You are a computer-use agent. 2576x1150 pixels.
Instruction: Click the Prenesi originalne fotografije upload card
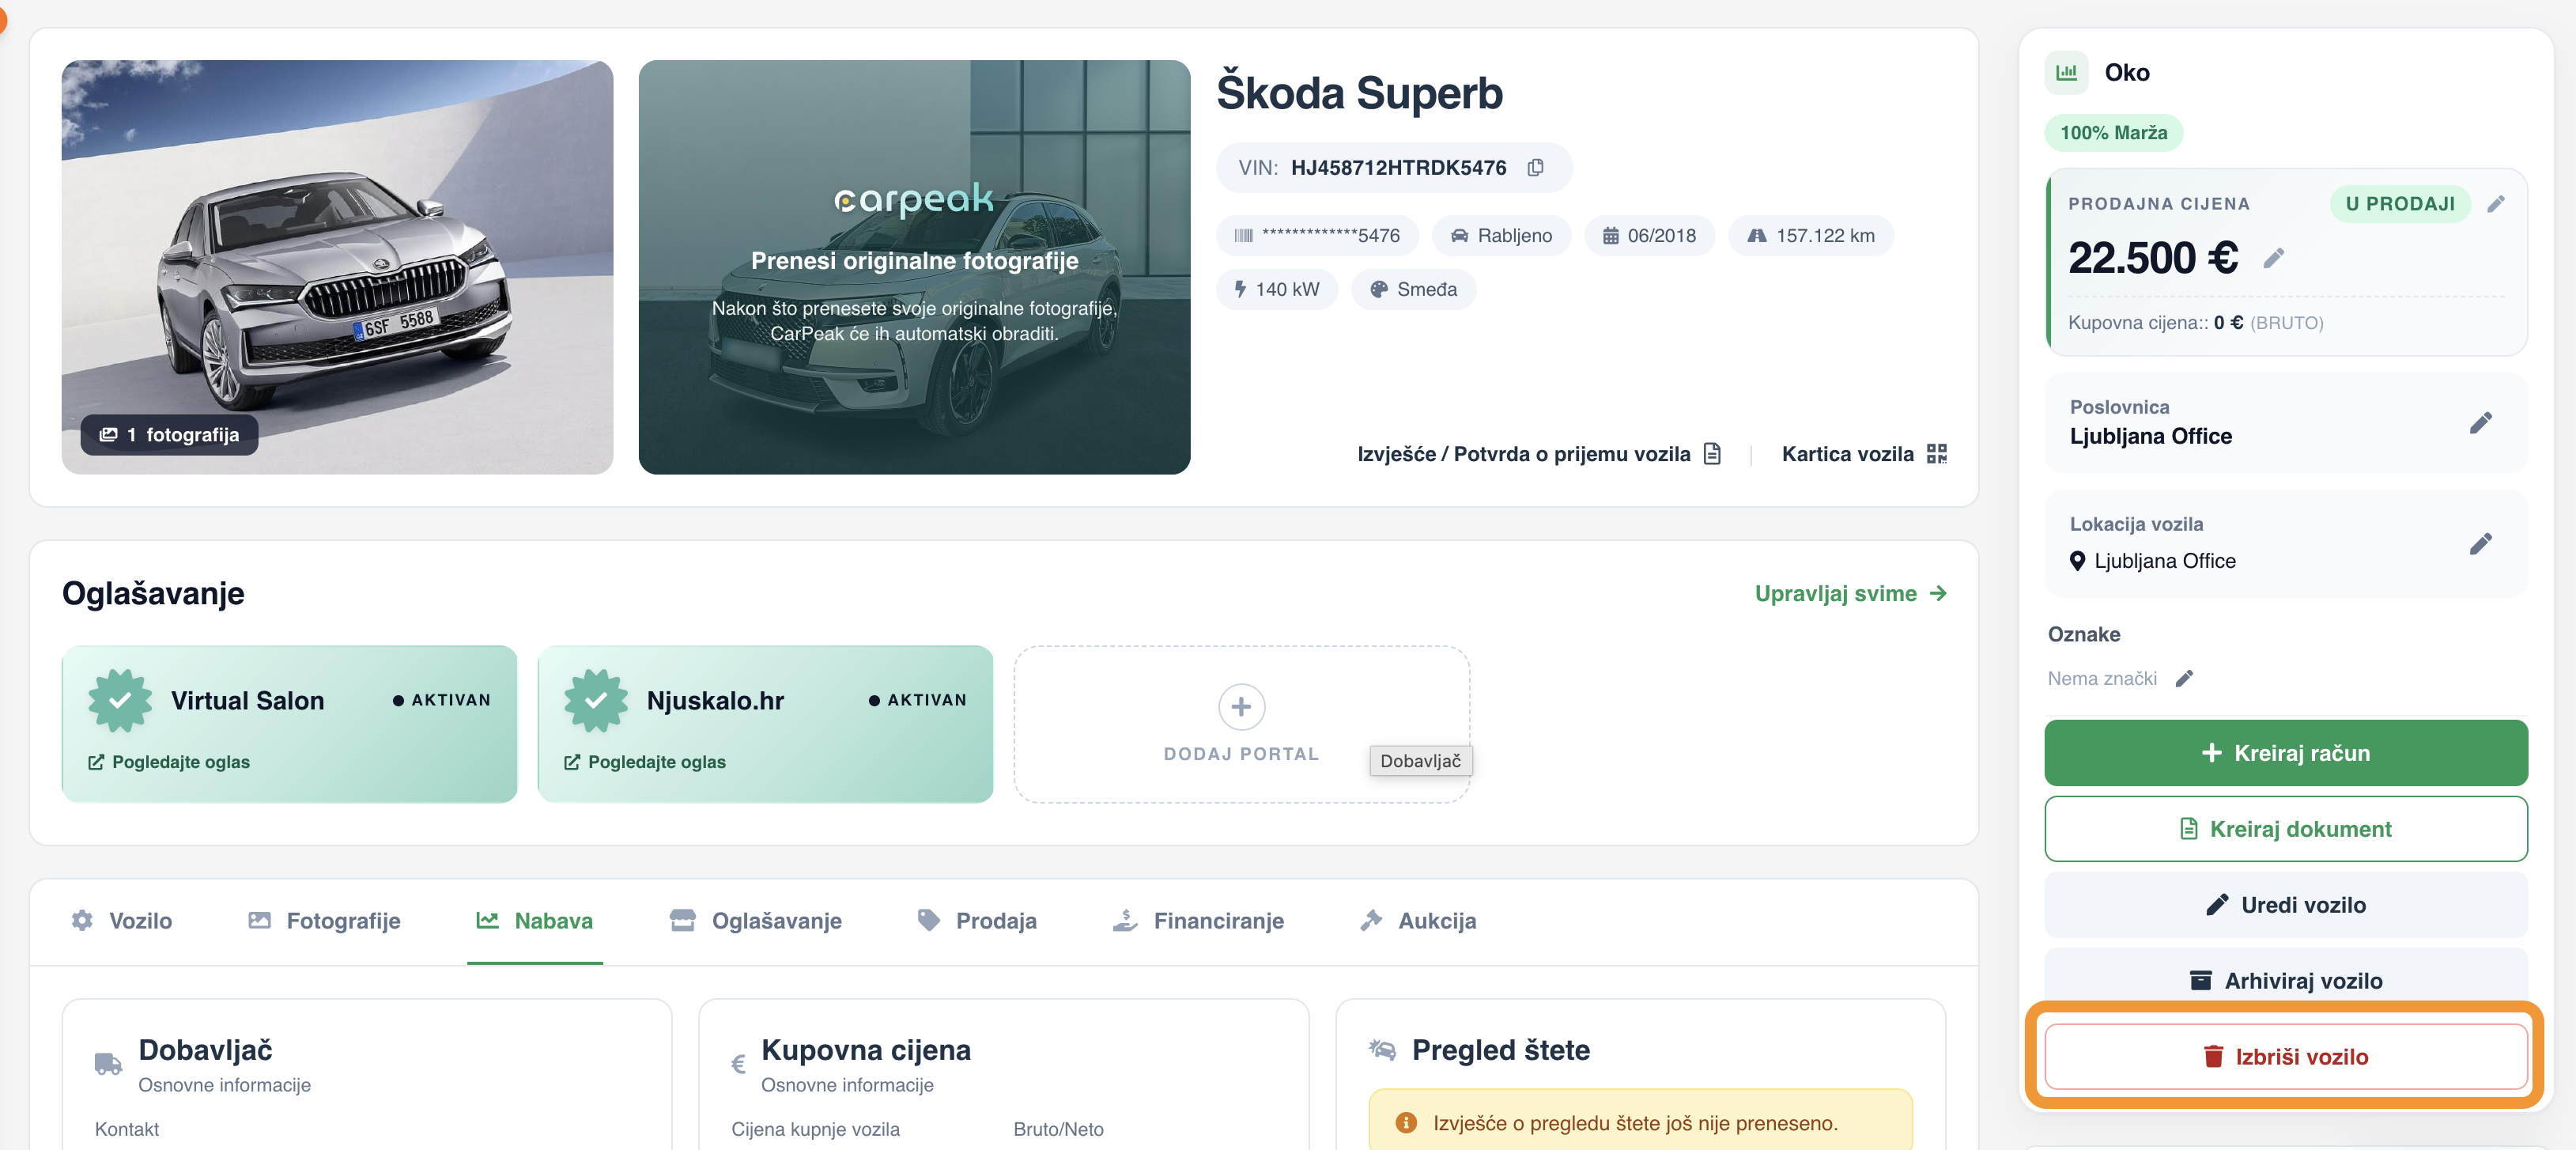[x=914, y=267]
